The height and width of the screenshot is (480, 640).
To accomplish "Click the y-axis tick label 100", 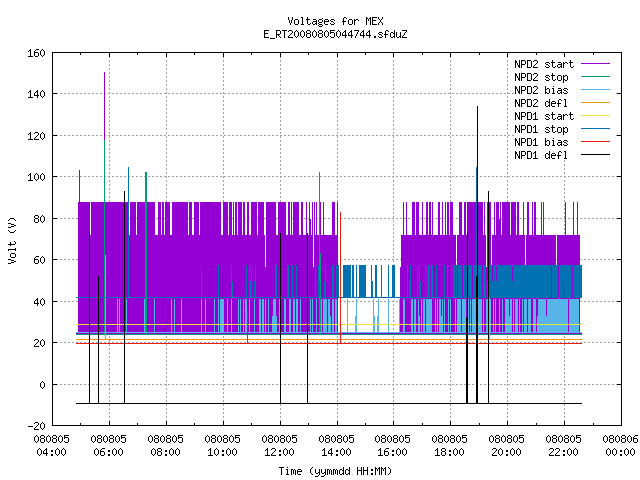I will (x=36, y=177).
